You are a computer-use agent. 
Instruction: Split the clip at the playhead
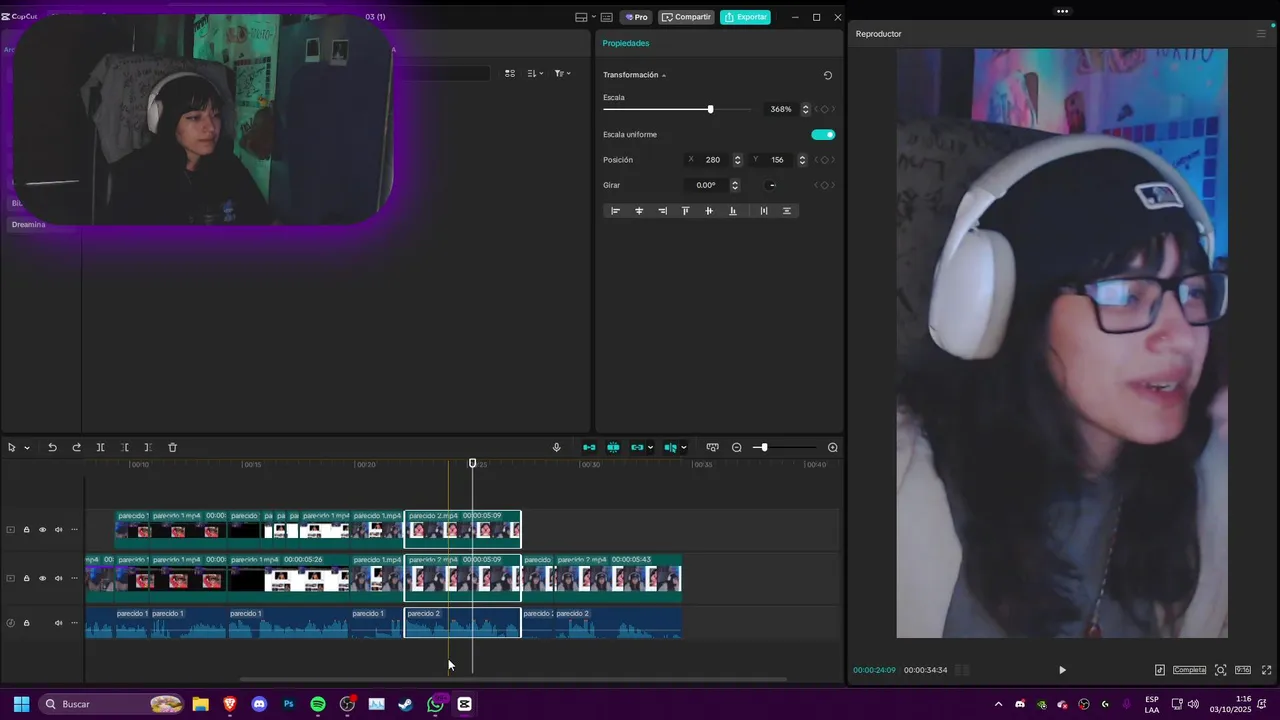click(100, 447)
